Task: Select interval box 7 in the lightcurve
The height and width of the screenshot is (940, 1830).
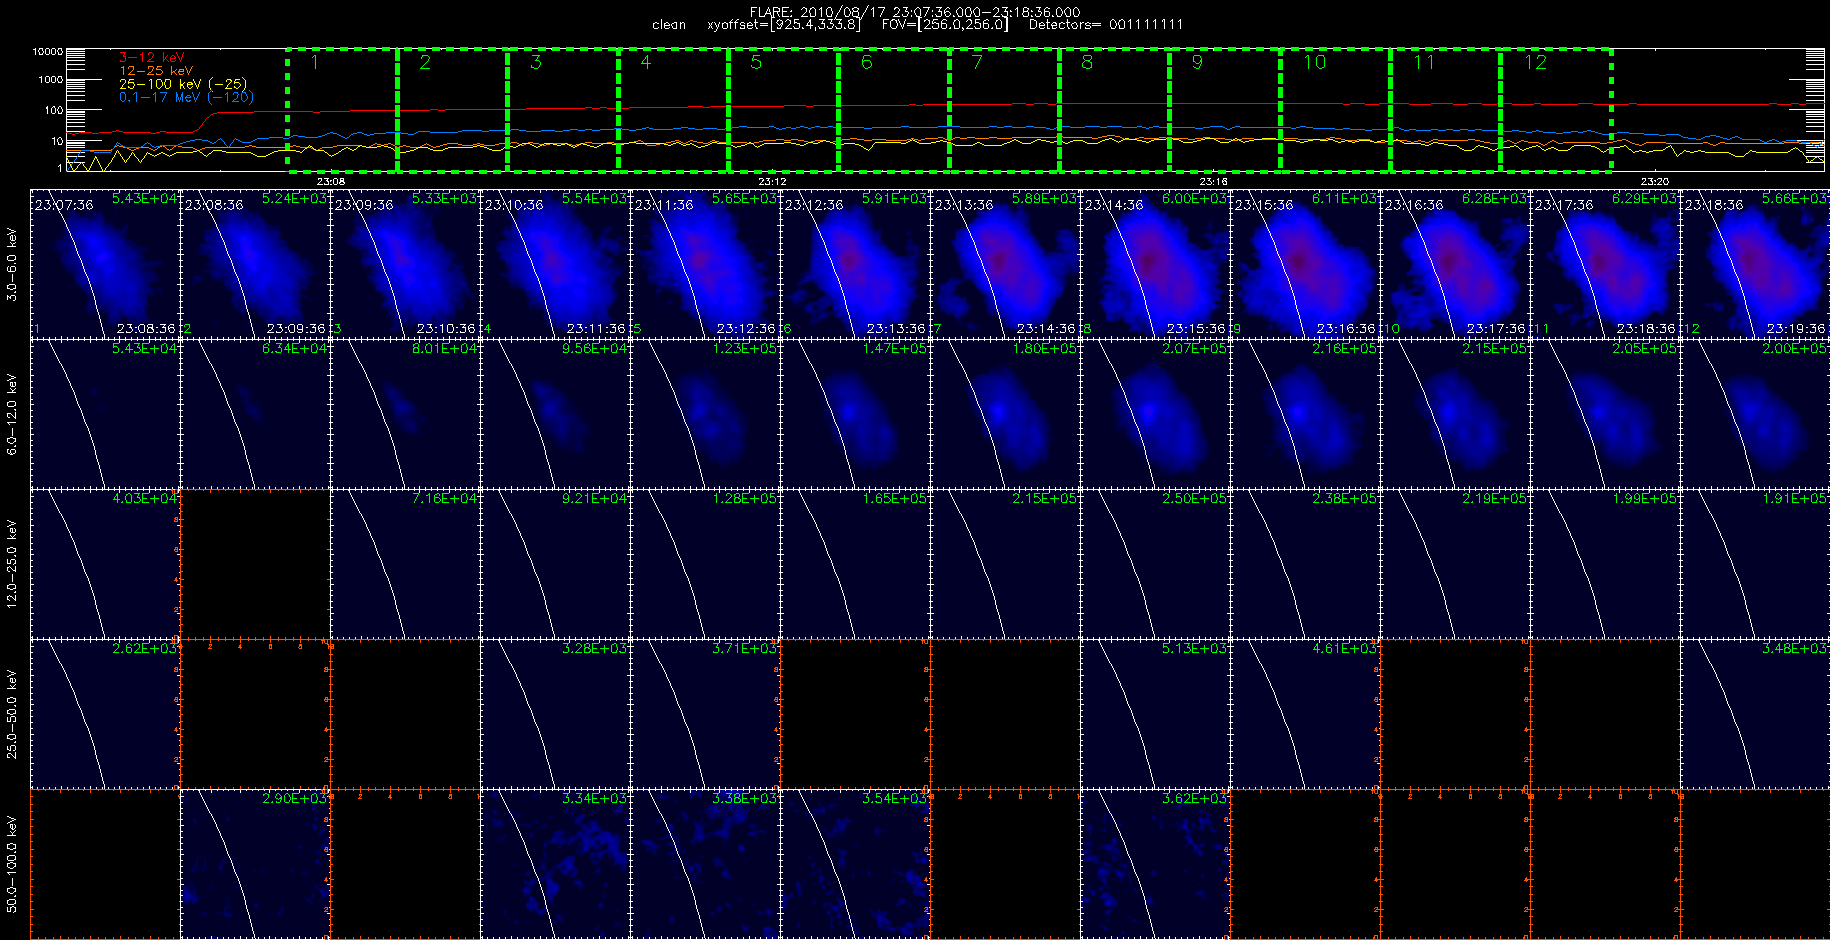Action: pyautogui.click(x=1004, y=109)
